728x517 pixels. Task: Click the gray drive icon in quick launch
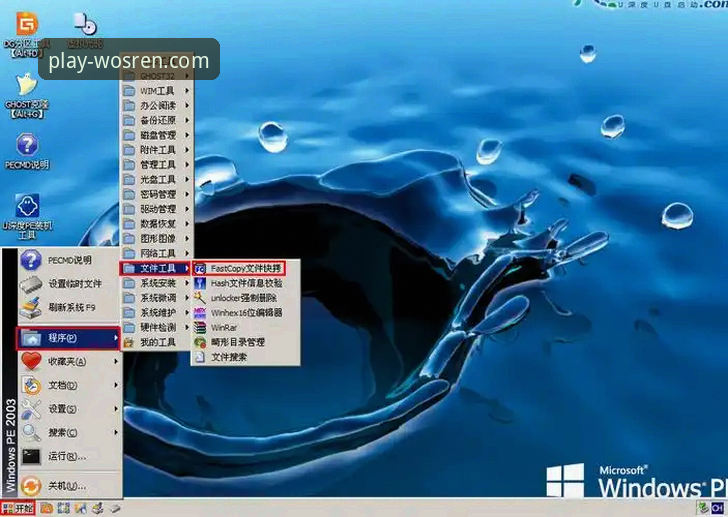point(115,509)
